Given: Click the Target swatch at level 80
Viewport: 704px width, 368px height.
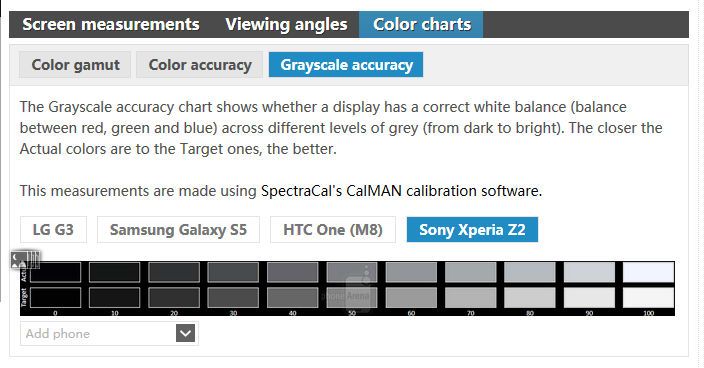Looking at the screenshot, I should point(530,298).
